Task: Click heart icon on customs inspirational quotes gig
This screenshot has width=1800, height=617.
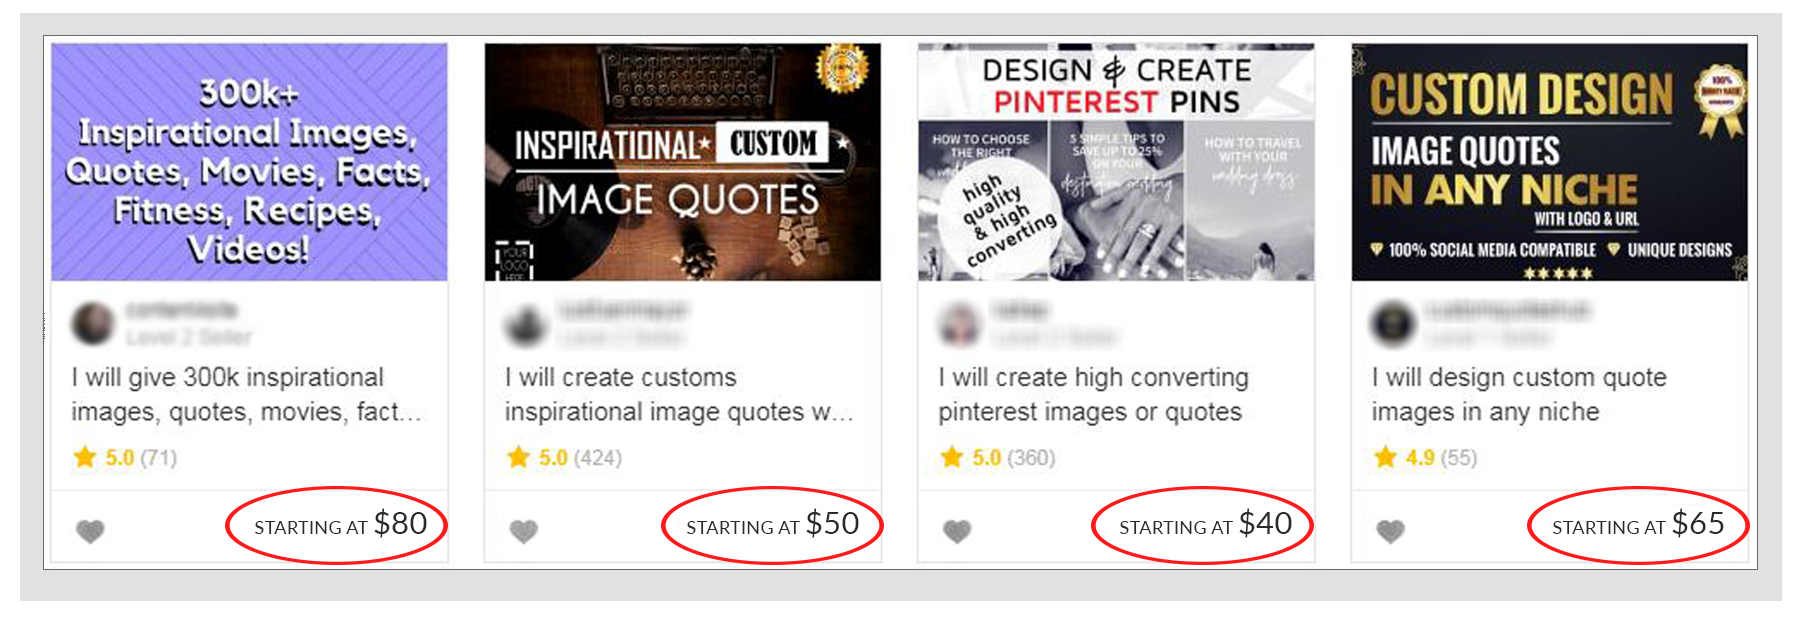Action: point(523,531)
